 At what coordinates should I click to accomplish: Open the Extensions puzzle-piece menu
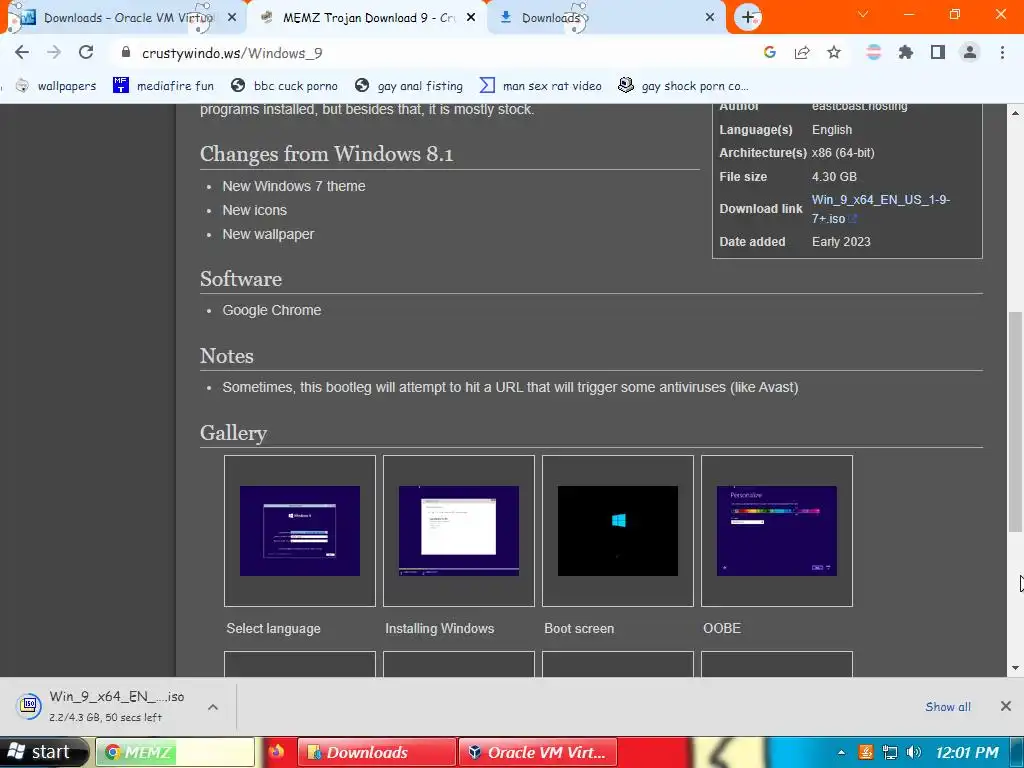tap(906, 53)
